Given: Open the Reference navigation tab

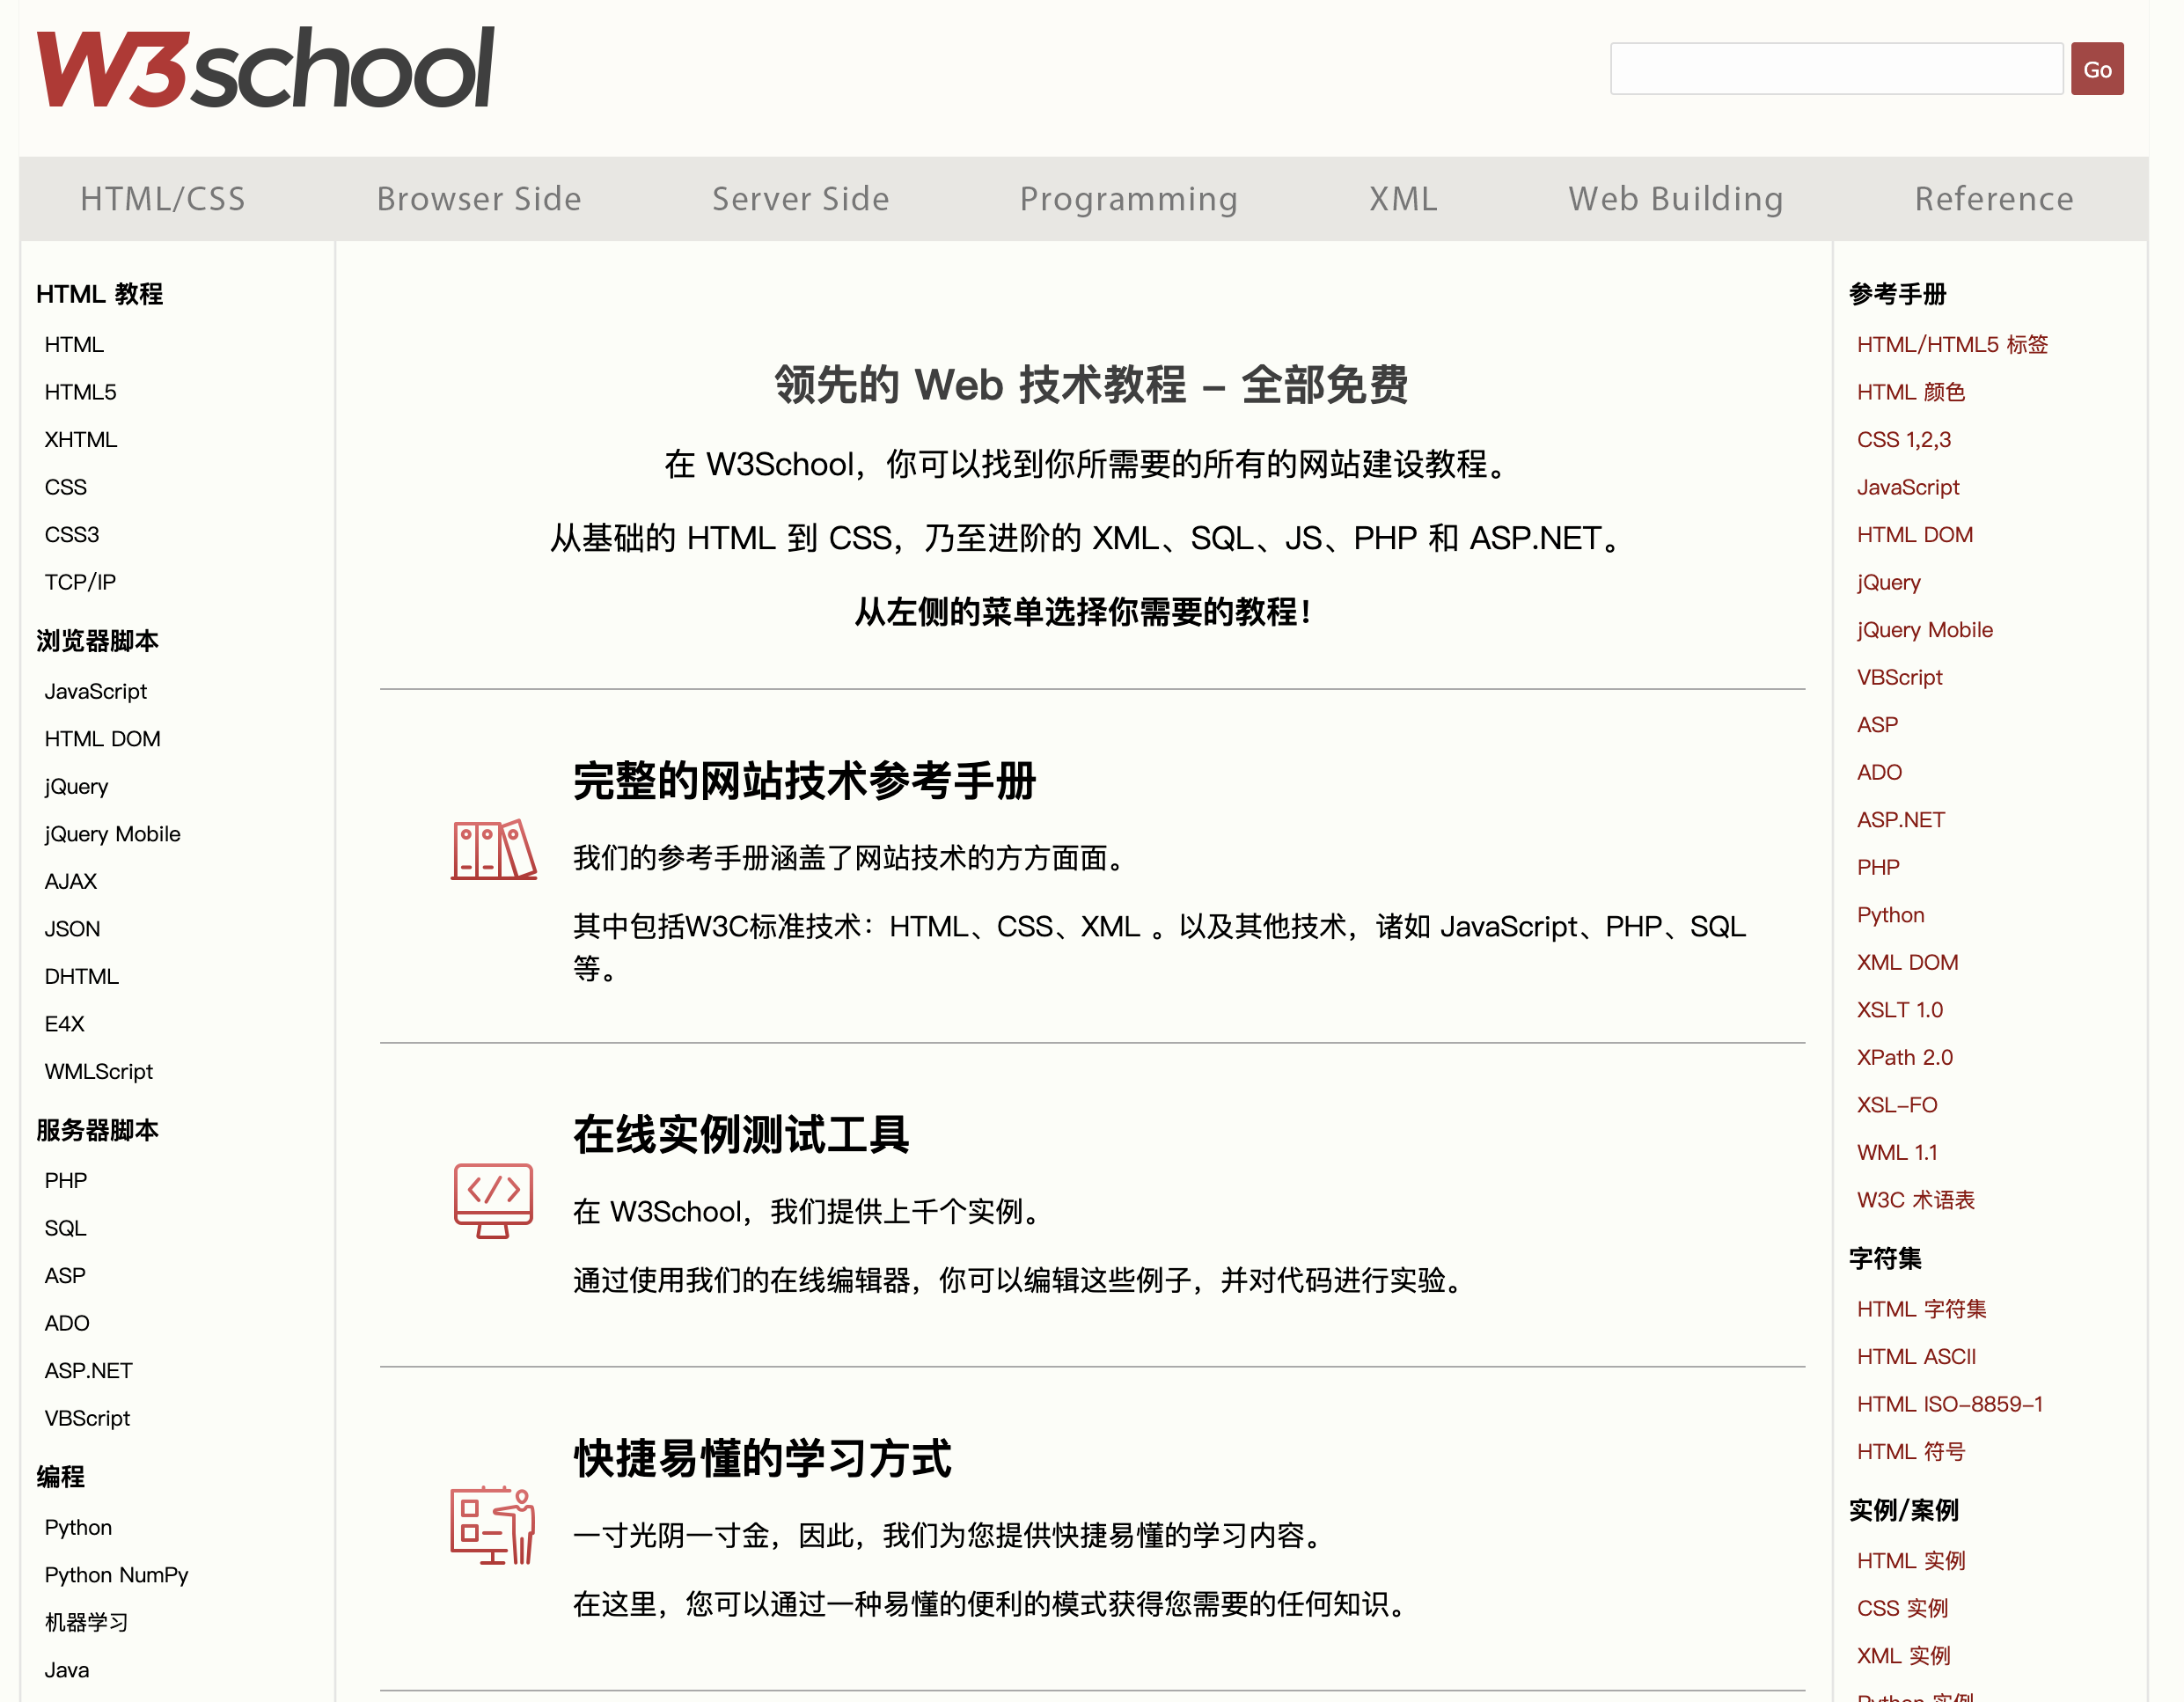Looking at the screenshot, I should (1993, 199).
